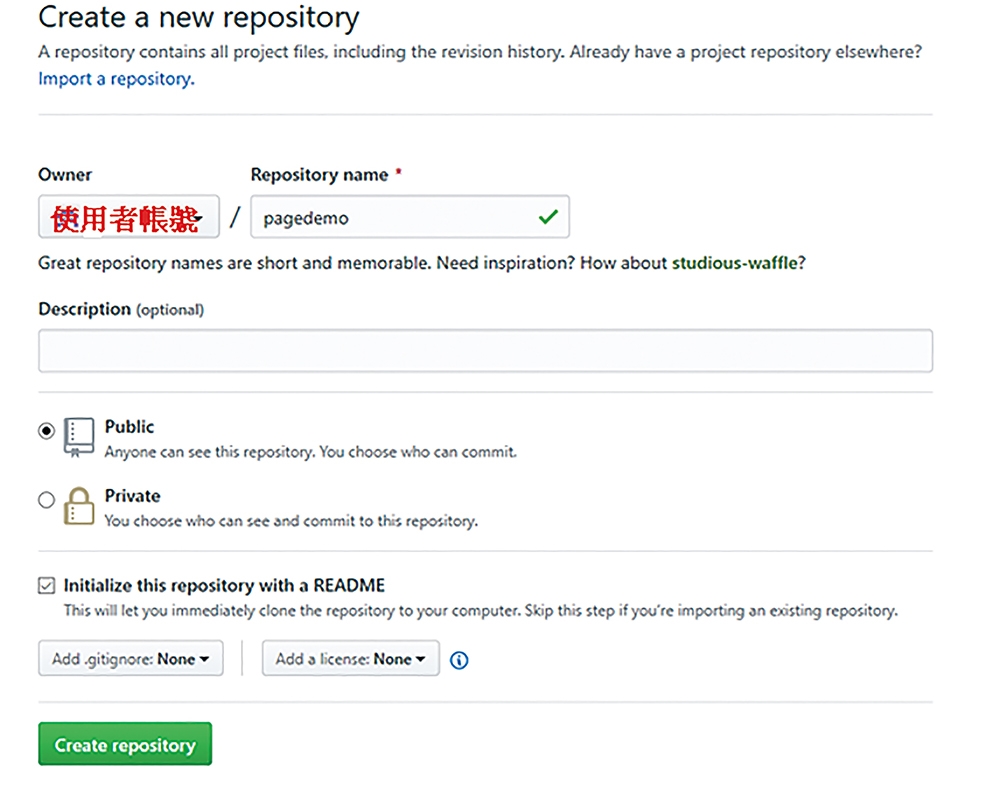1000x788 pixels.
Task: Click the Create repository button
Action: click(125, 743)
